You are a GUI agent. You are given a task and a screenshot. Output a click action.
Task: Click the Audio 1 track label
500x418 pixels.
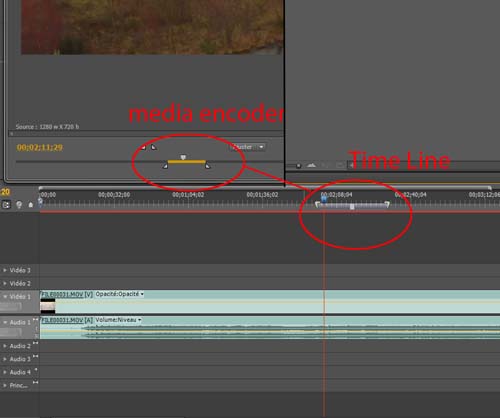point(20,322)
